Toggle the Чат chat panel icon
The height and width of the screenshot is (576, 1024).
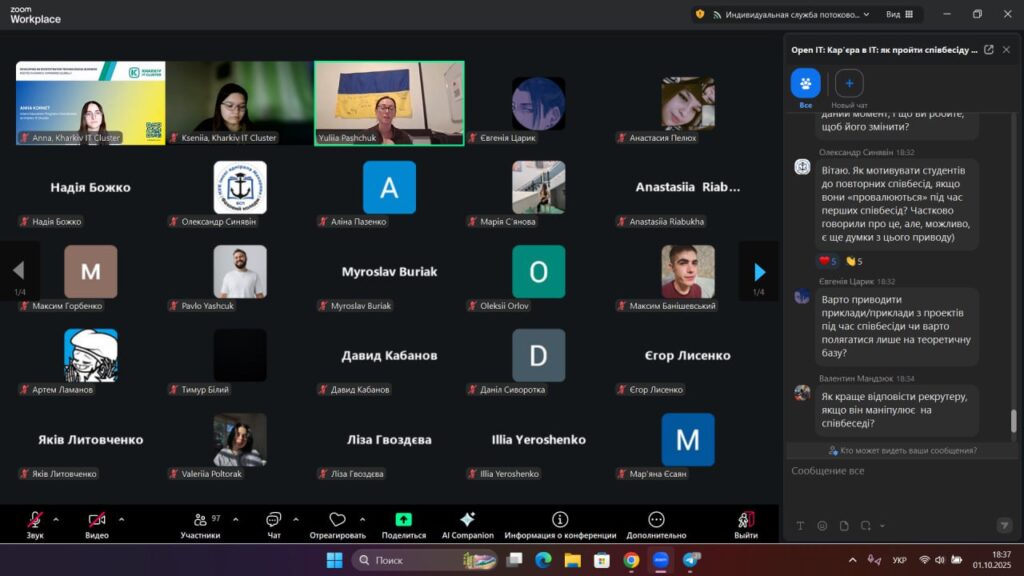click(x=273, y=520)
